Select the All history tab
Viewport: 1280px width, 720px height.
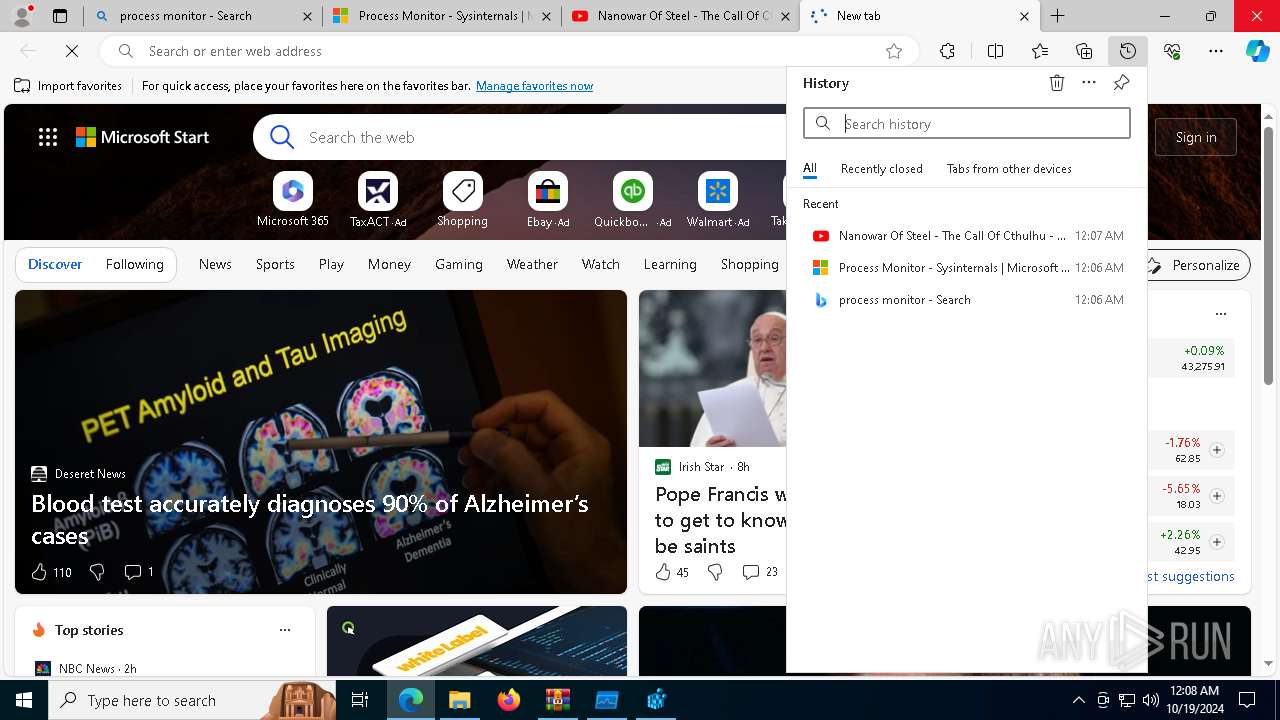click(810, 169)
